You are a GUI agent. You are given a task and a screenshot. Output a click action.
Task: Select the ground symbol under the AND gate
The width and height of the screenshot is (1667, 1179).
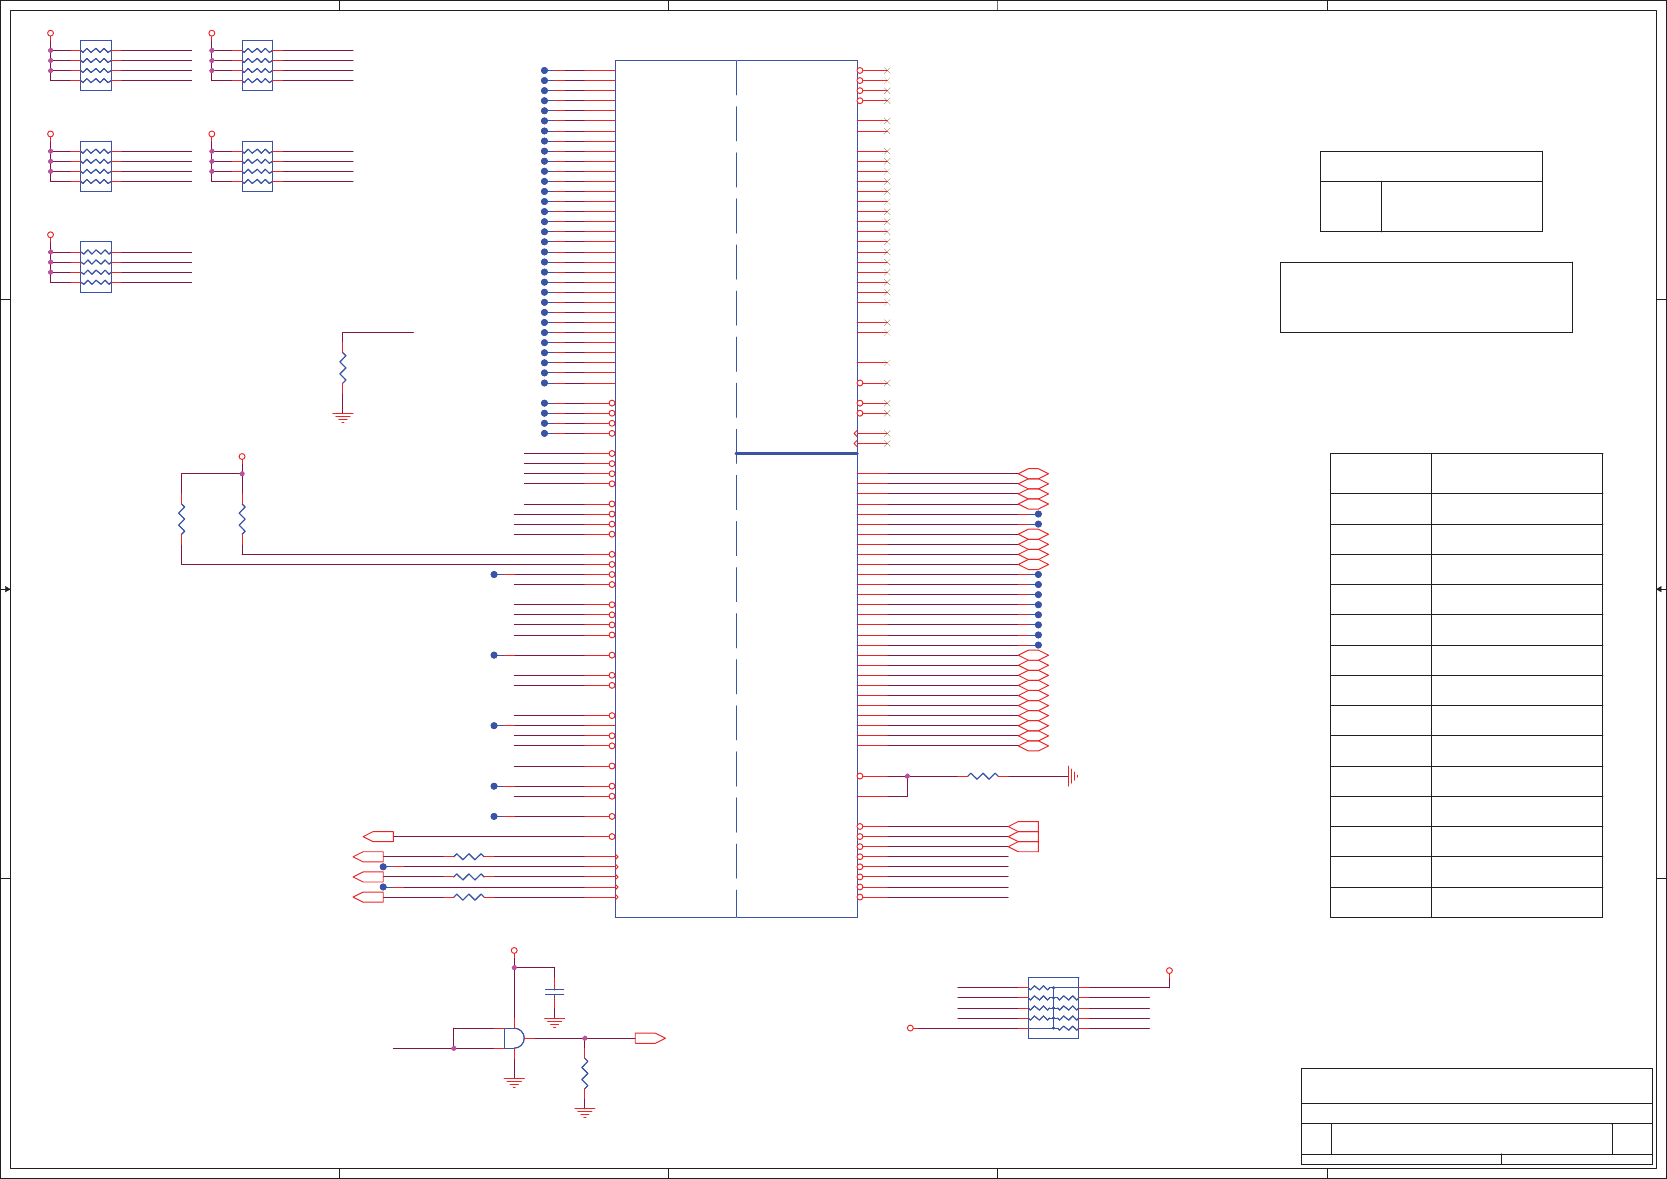[514, 1082]
